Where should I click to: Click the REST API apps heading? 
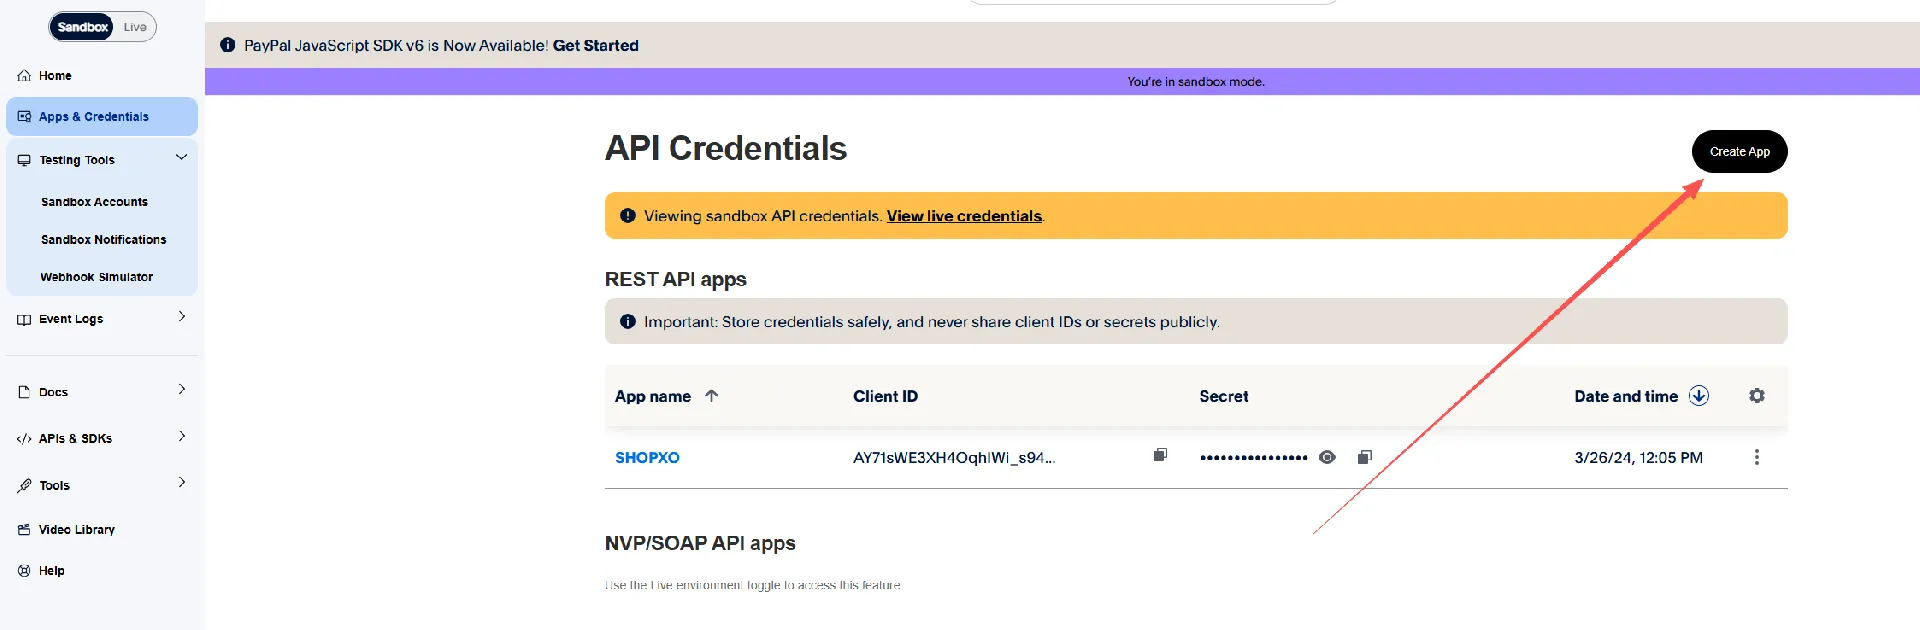(675, 279)
